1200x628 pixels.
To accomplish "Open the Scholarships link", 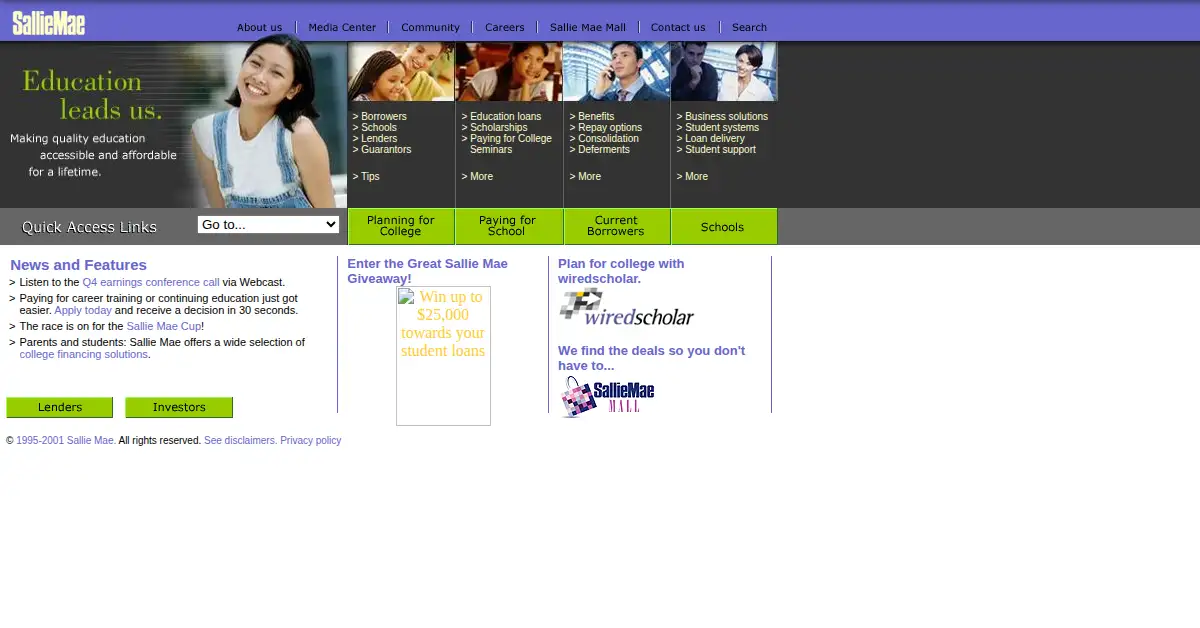I will tap(499, 128).
